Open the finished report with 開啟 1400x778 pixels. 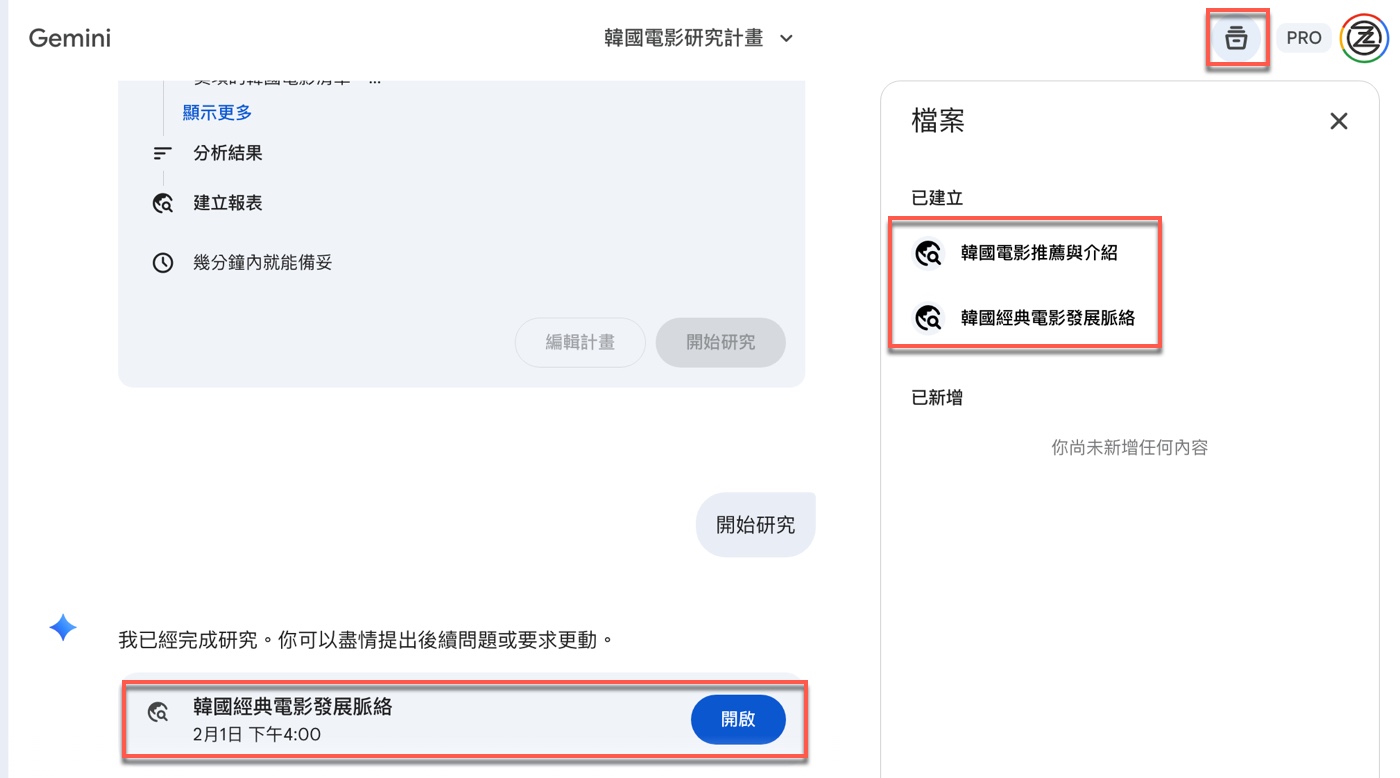click(738, 719)
